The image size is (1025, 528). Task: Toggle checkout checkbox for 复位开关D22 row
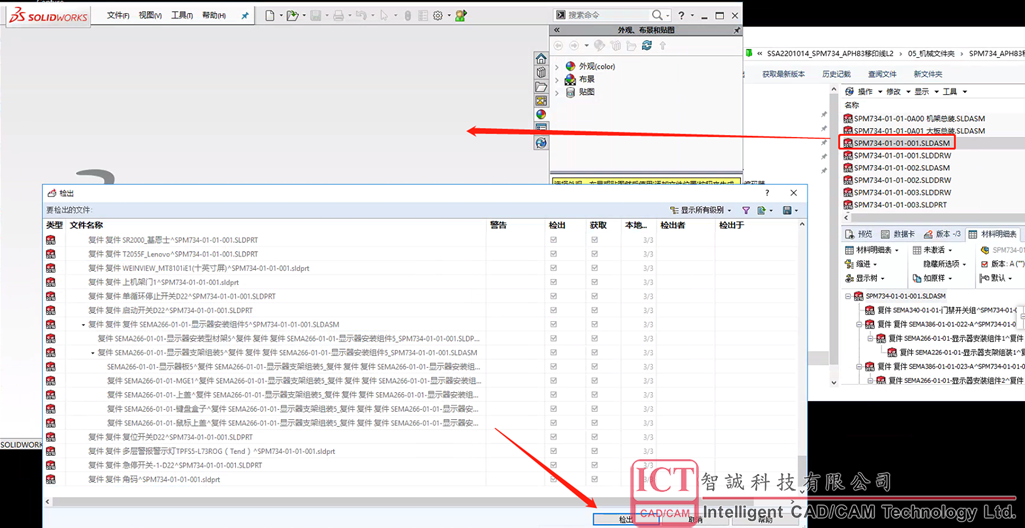pos(554,437)
